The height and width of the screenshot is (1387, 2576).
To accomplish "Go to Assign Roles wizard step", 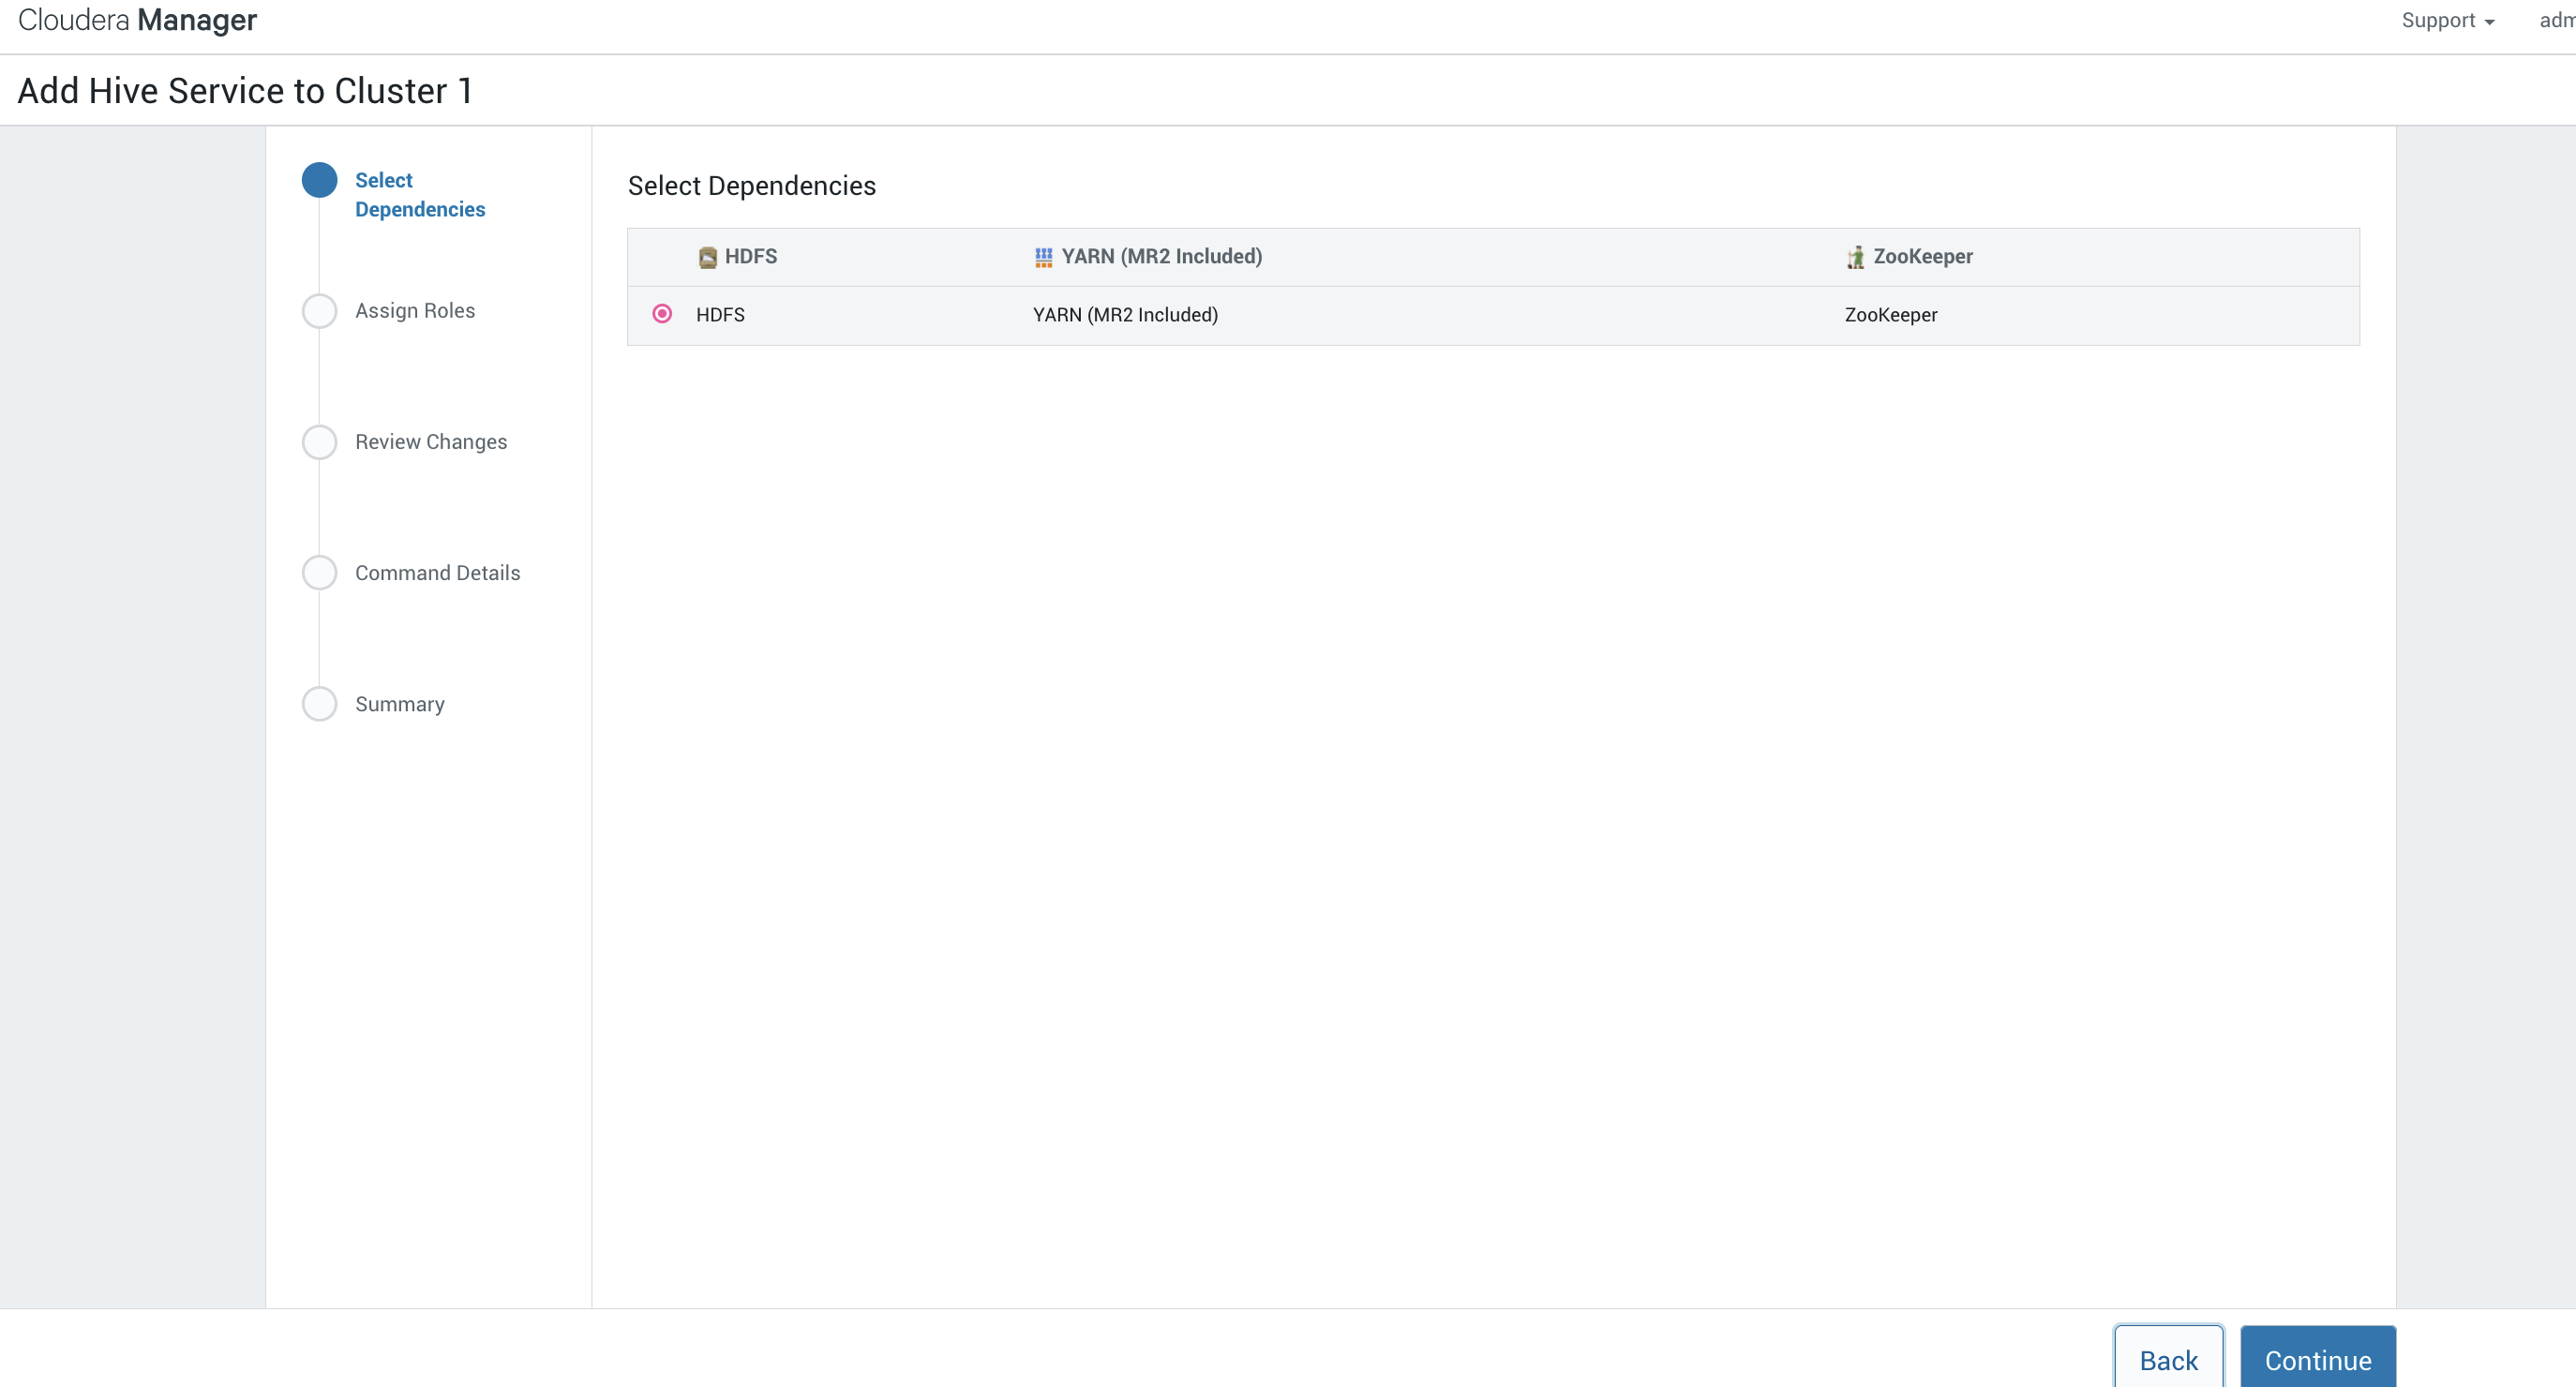I will tap(415, 311).
